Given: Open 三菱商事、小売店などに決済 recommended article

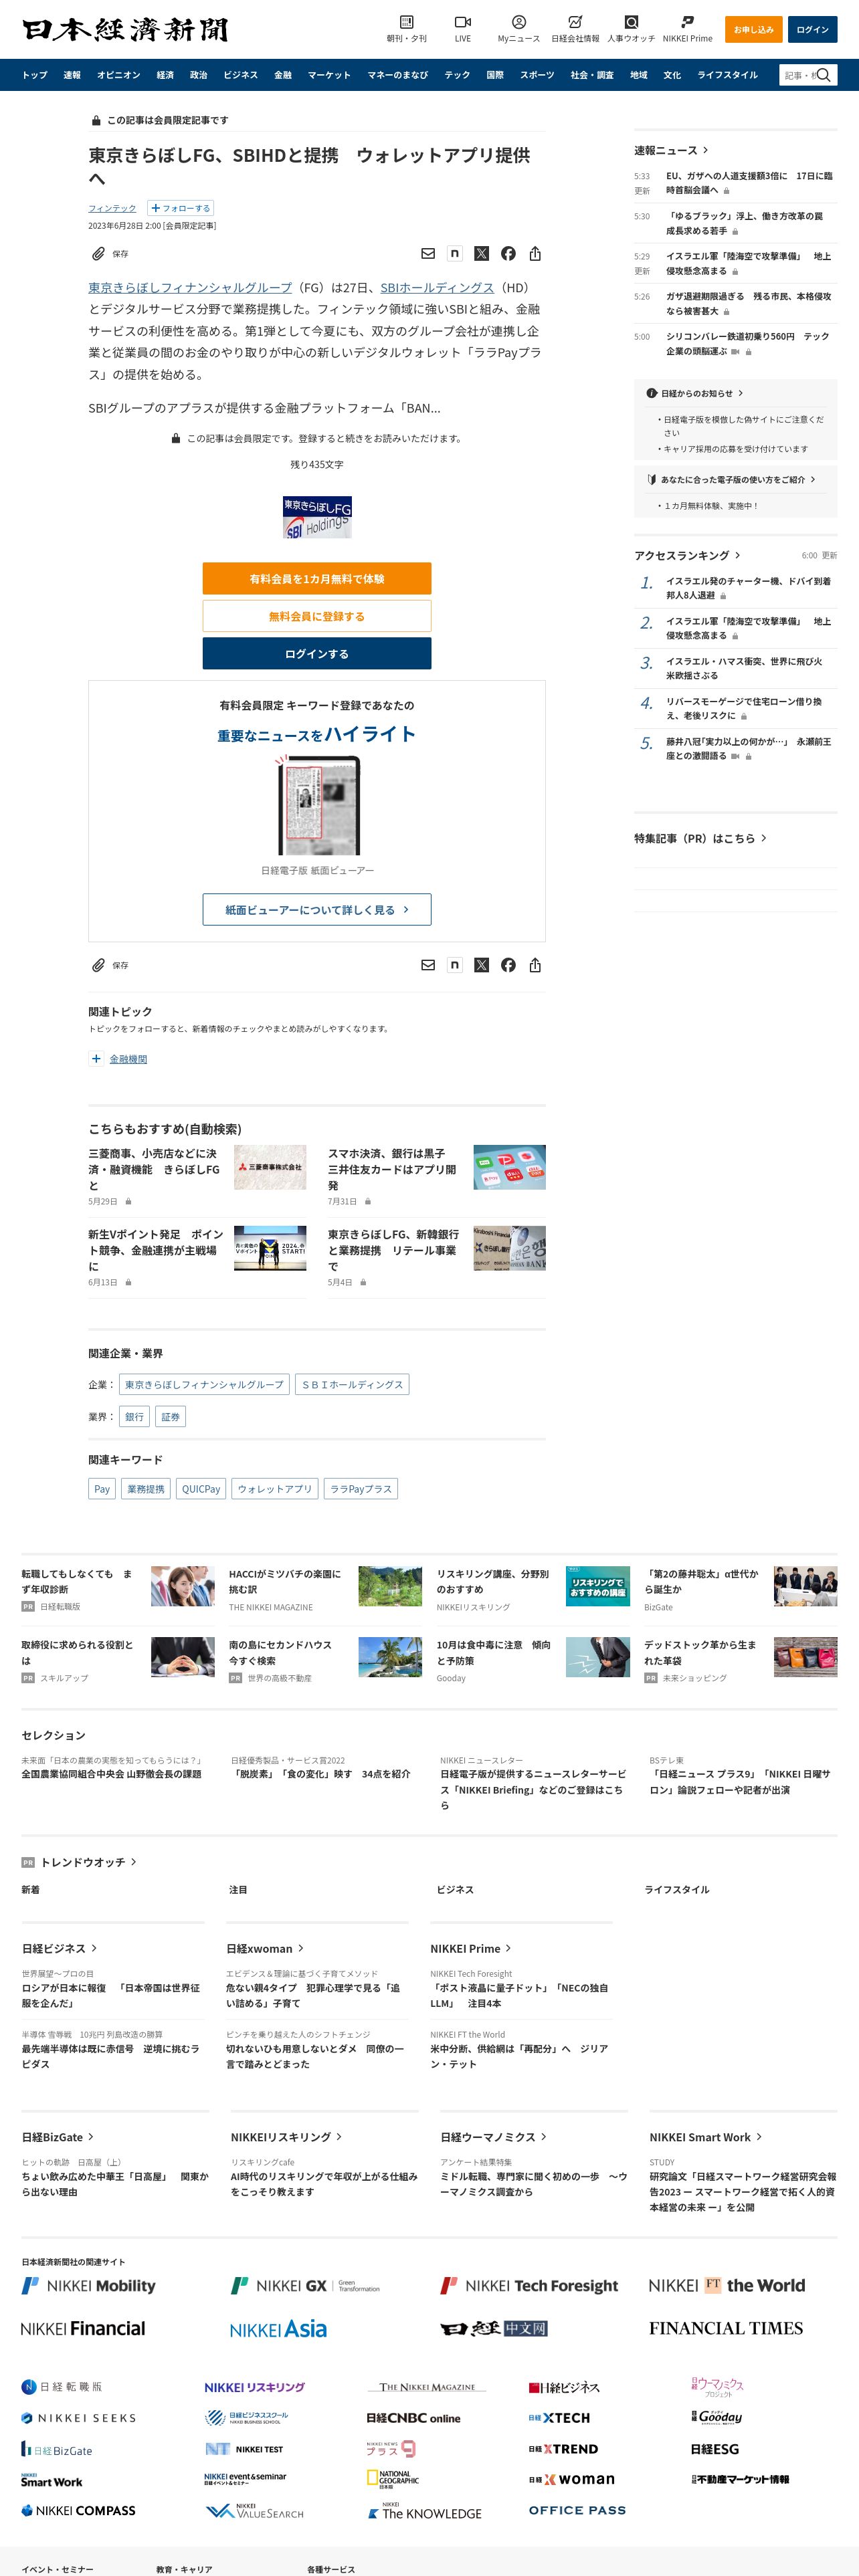Looking at the screenshot, I should 155,1169.
